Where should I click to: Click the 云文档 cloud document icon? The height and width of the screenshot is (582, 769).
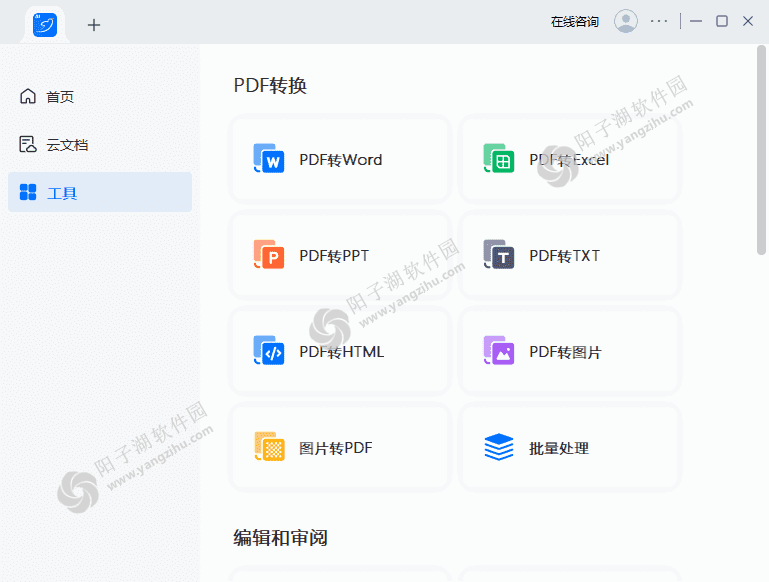(28, 144)
